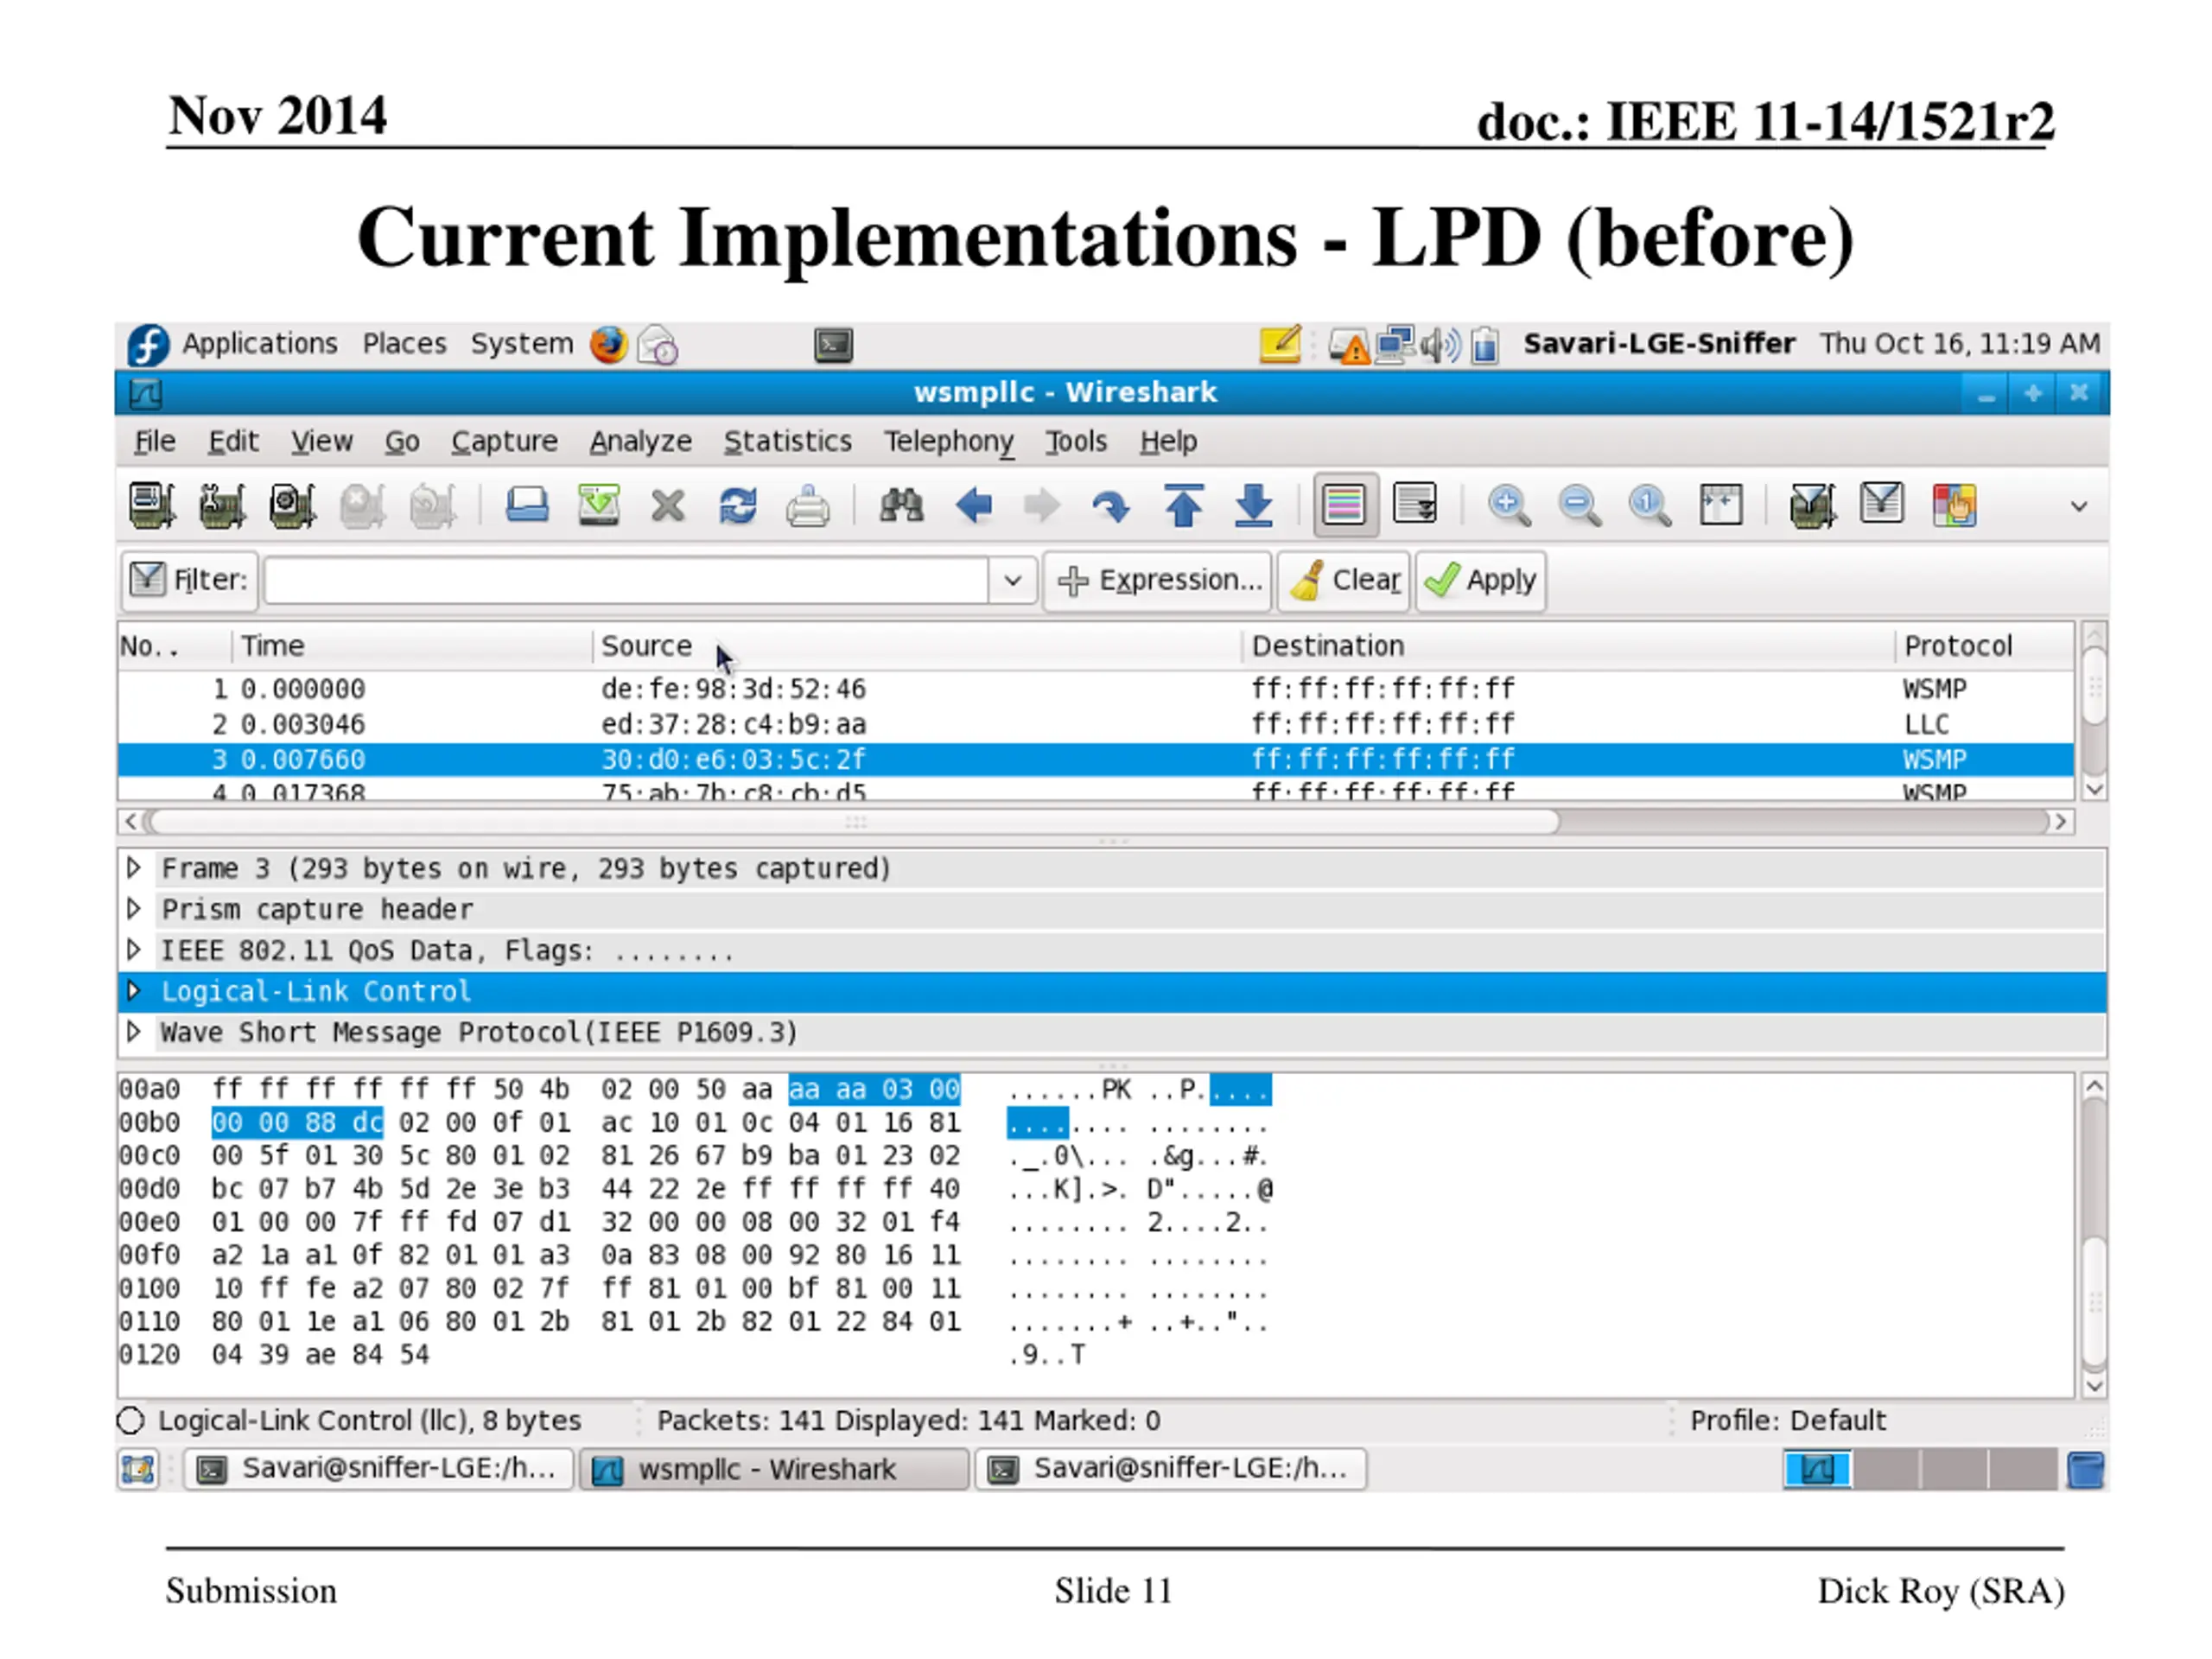Click into the Filter input field
2212x1659 pixels.
click(x=627, y=580)
